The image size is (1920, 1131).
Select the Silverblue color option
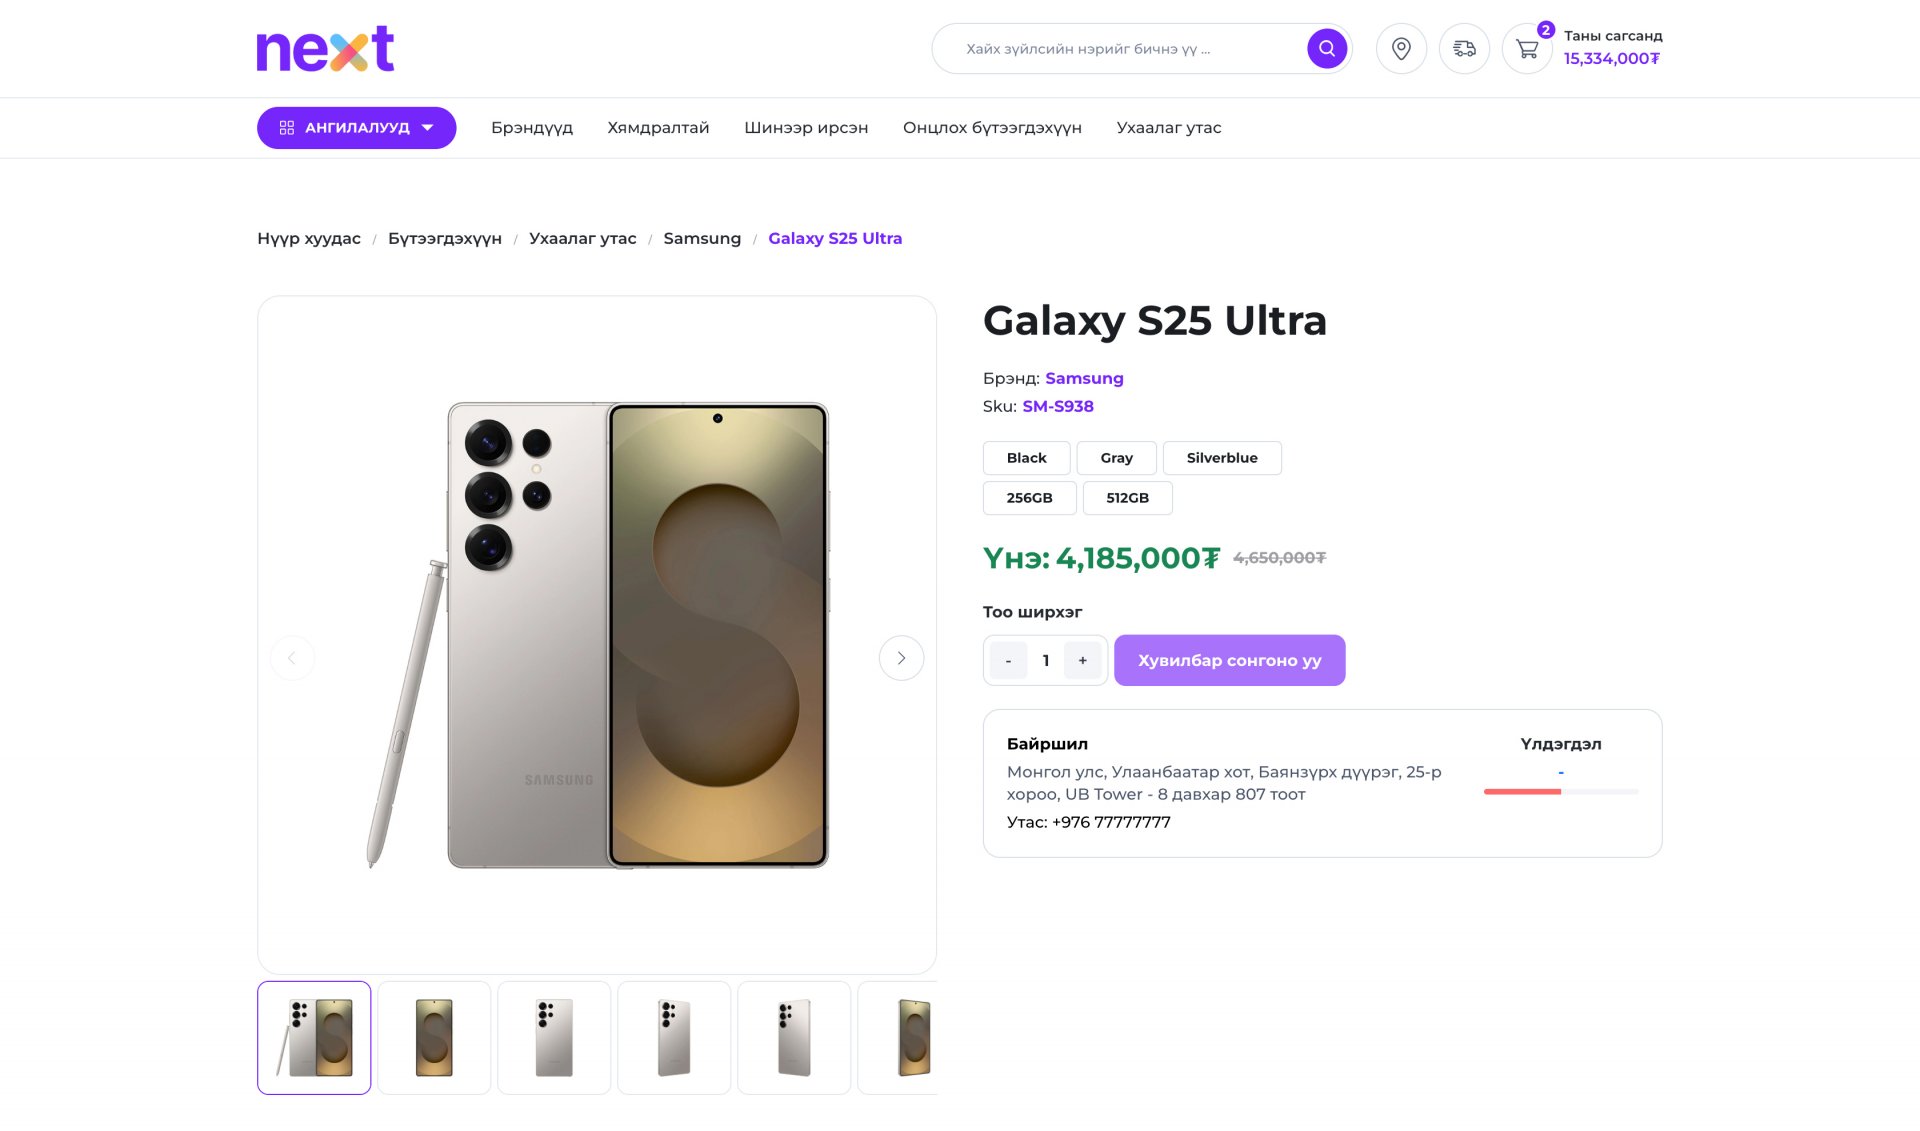[1221, 458]
